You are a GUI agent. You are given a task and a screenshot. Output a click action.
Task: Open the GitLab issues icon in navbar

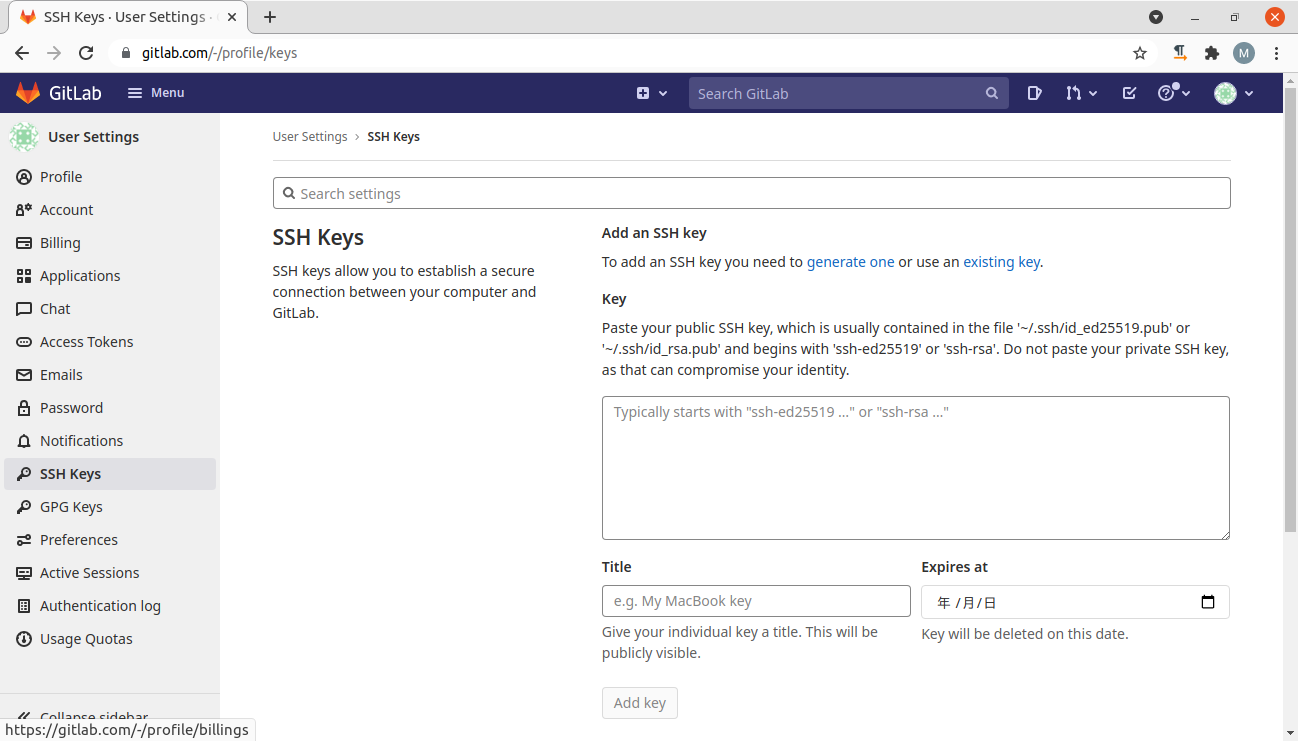[1034, 92]
